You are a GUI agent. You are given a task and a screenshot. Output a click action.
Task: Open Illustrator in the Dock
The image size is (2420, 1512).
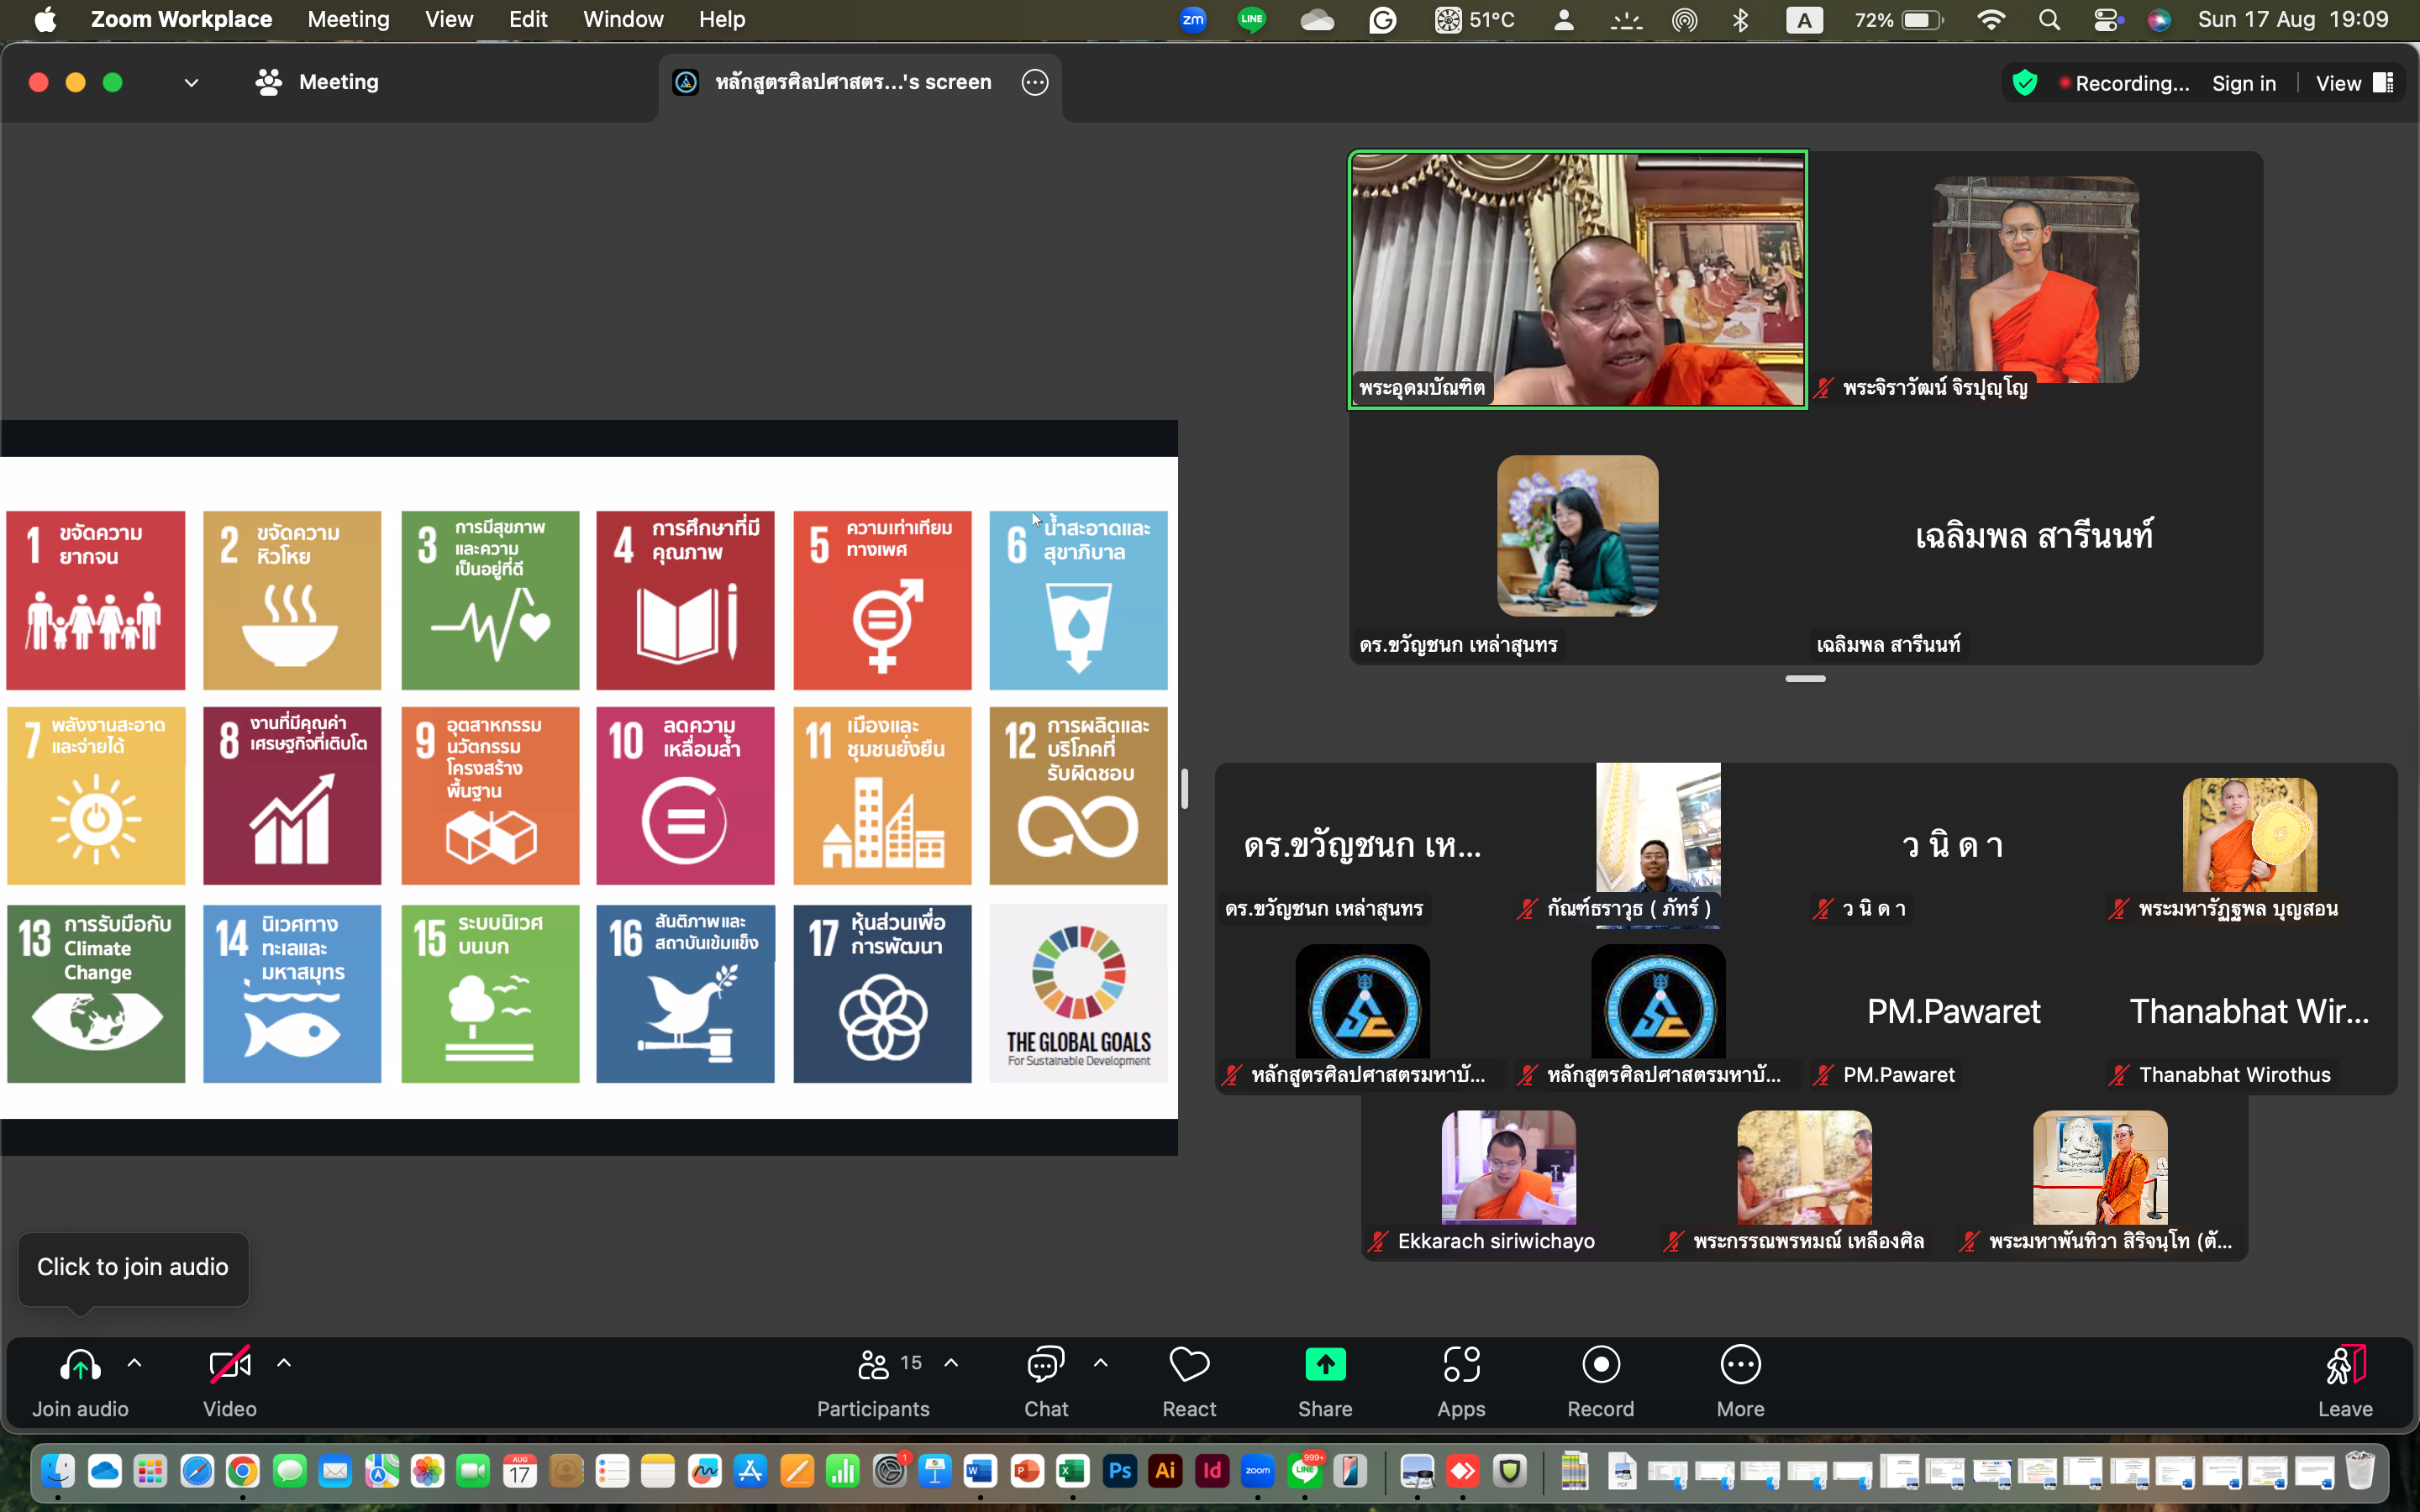tap(1165, 1471)
